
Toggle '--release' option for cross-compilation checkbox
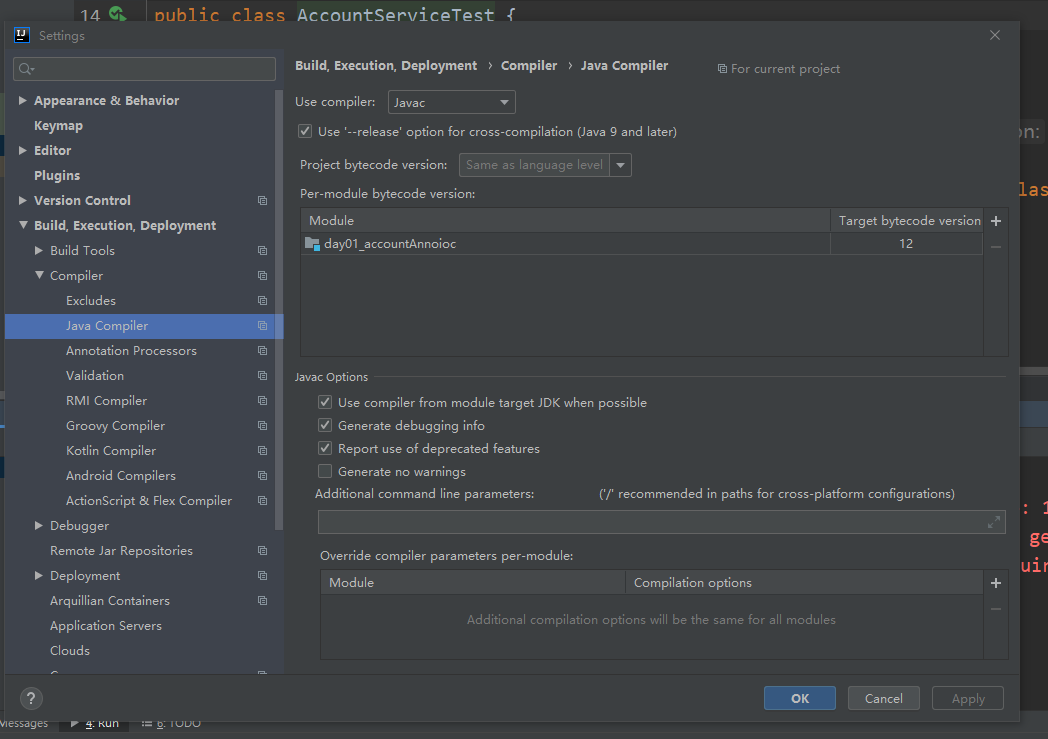tap(305, 131)
